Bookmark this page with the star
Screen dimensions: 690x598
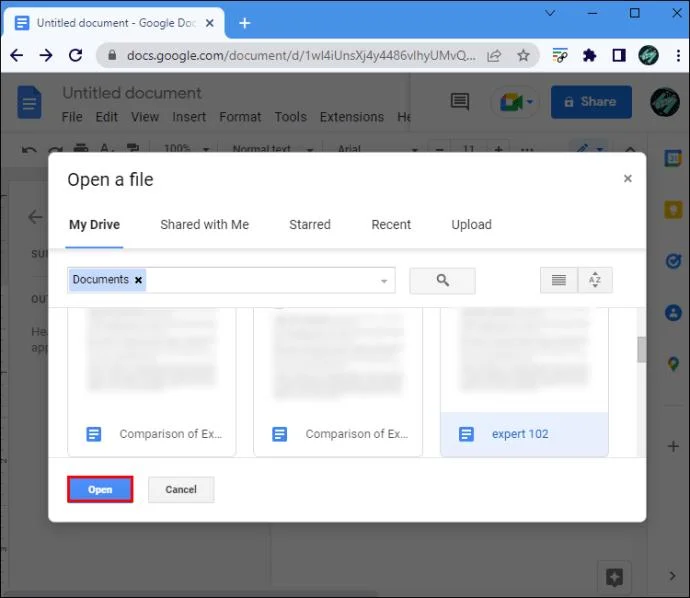click(x=523, y=56)
